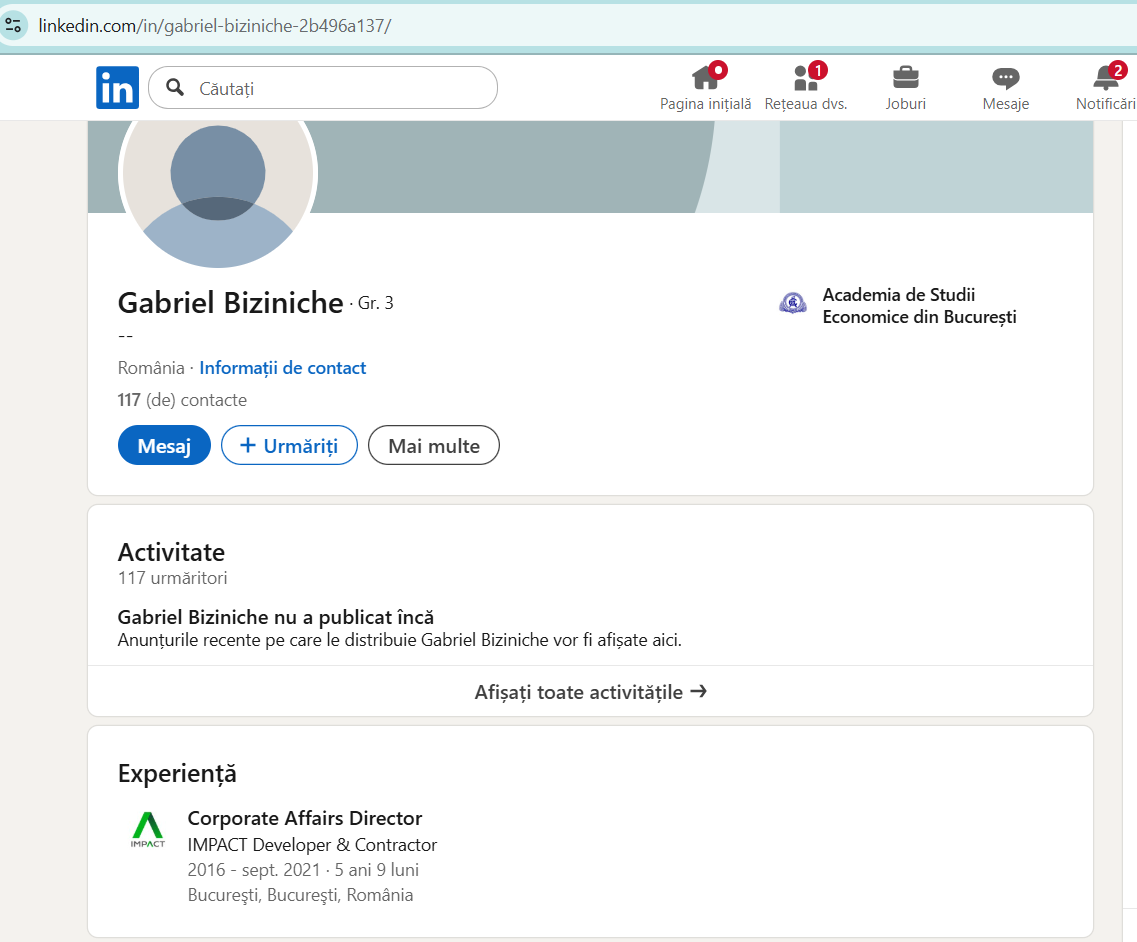Open the LinkedIn home icon Pagina inițială
This screenshot has height=942, width=1137.
(704, 78)
